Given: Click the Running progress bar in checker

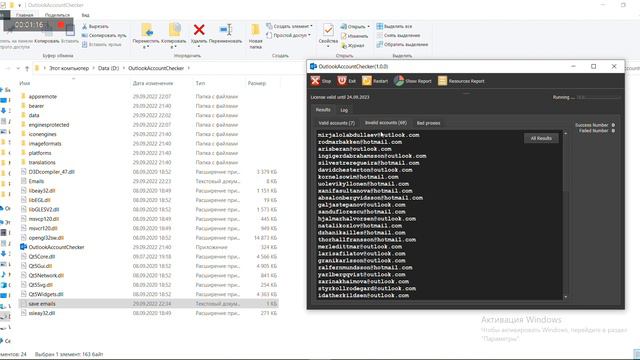Looking at the screenshot, I should coord(598,98).
